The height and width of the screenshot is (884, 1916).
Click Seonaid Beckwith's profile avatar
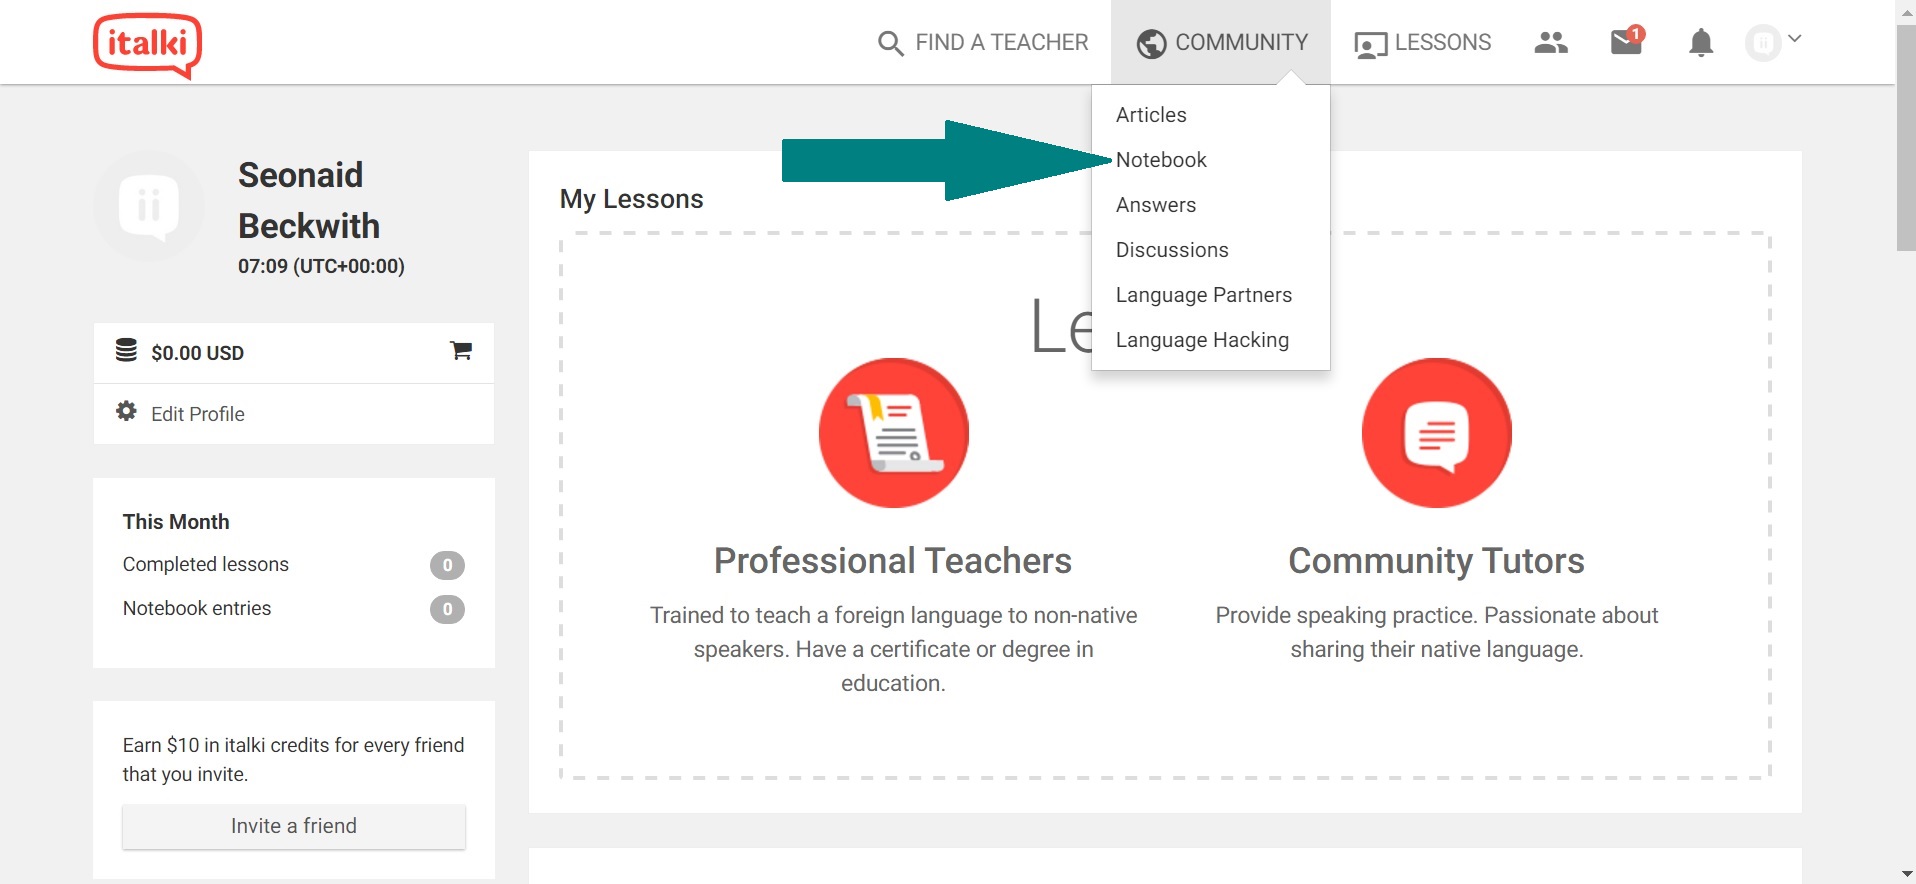click(149, 206)
